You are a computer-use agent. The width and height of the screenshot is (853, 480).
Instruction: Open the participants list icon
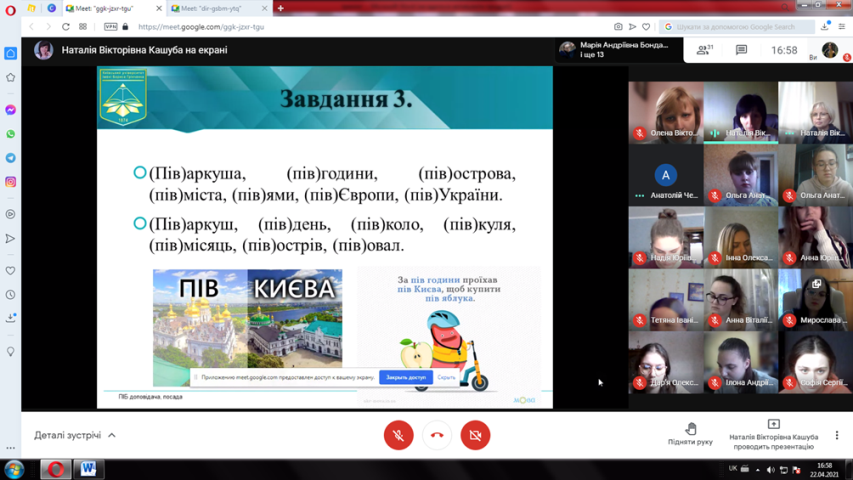tap(704, 50)
